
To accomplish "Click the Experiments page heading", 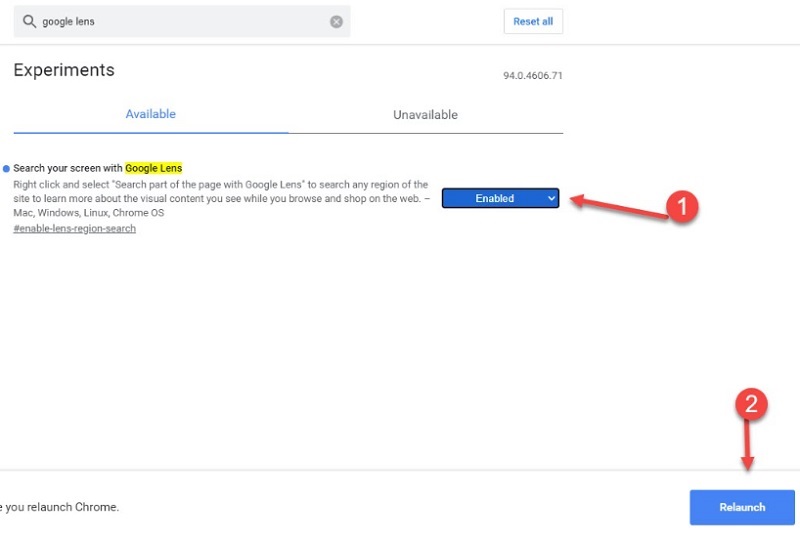I will [64, 70].
